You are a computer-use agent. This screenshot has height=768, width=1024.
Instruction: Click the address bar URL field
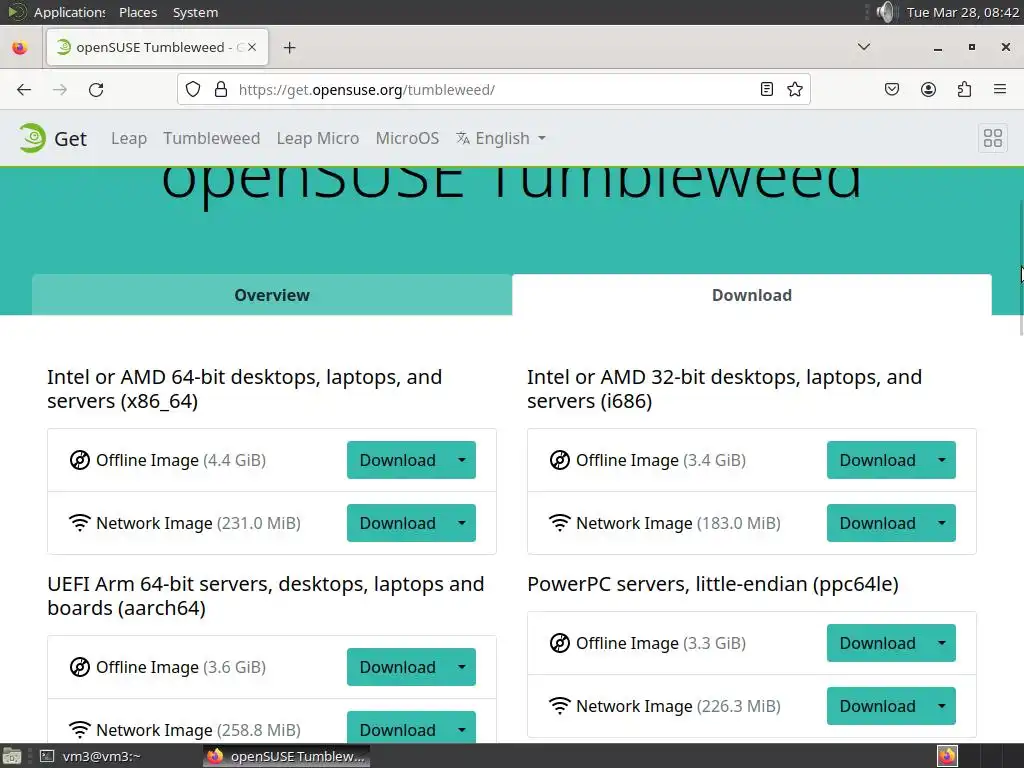point(494,89)
